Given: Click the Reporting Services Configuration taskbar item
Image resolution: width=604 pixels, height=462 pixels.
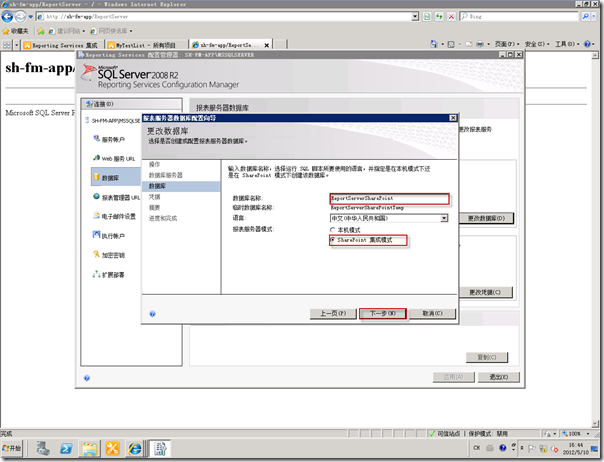Looking at the screenshot, I should point(160,449).
